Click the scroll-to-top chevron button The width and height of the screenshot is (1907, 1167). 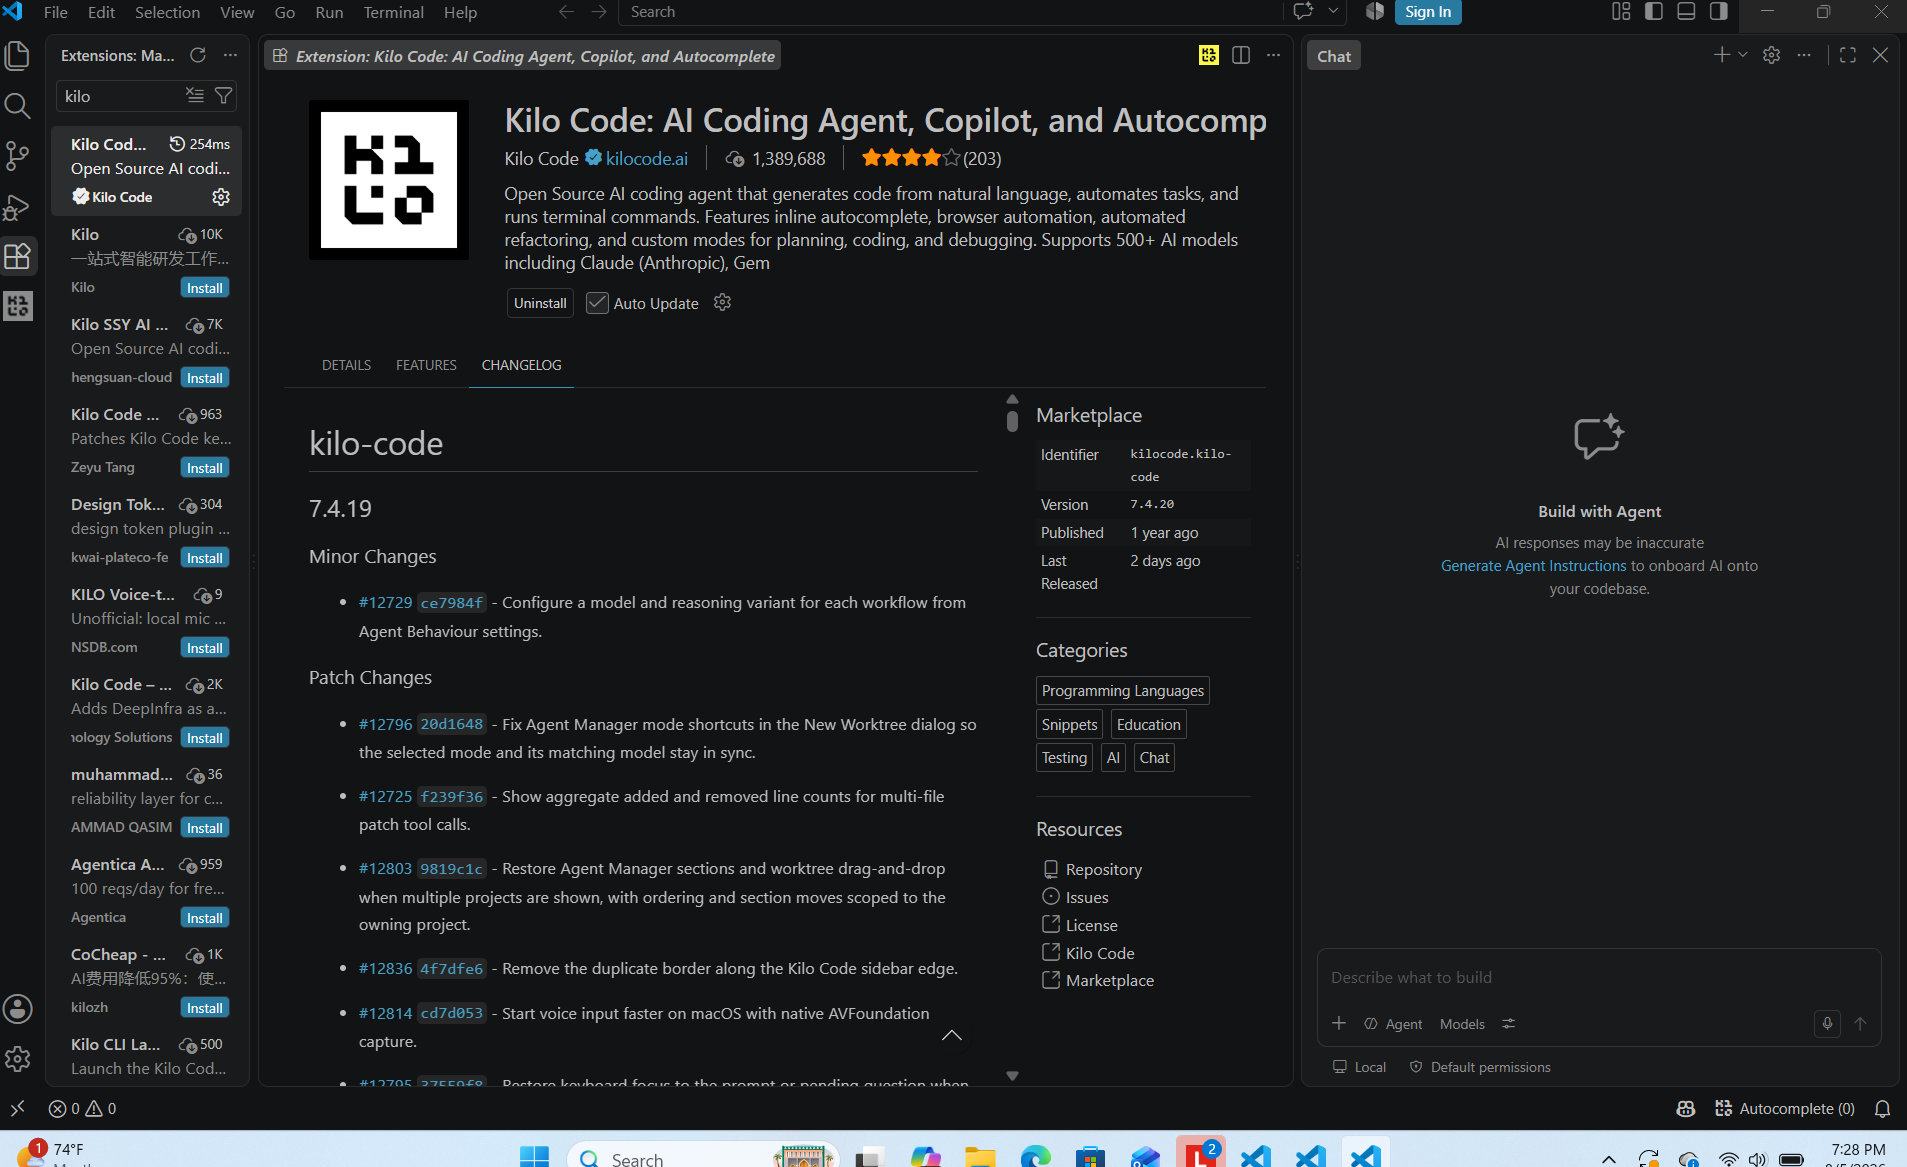(952, 1036)
